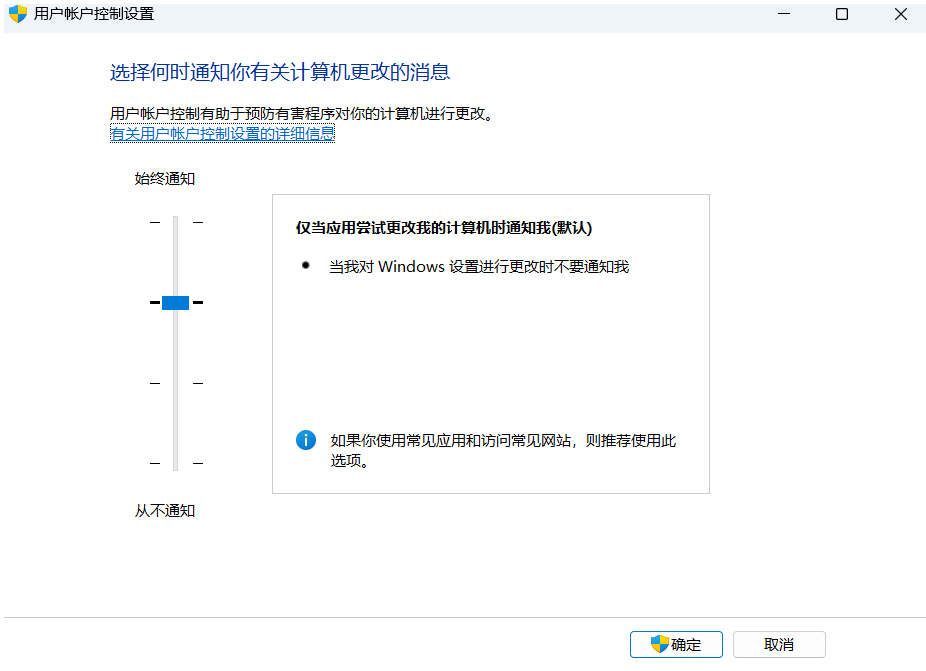Click heading 选择何时通知你有关计算机更改的消息
This screenshot has width=926, height=671.
(x=280, y=72)
